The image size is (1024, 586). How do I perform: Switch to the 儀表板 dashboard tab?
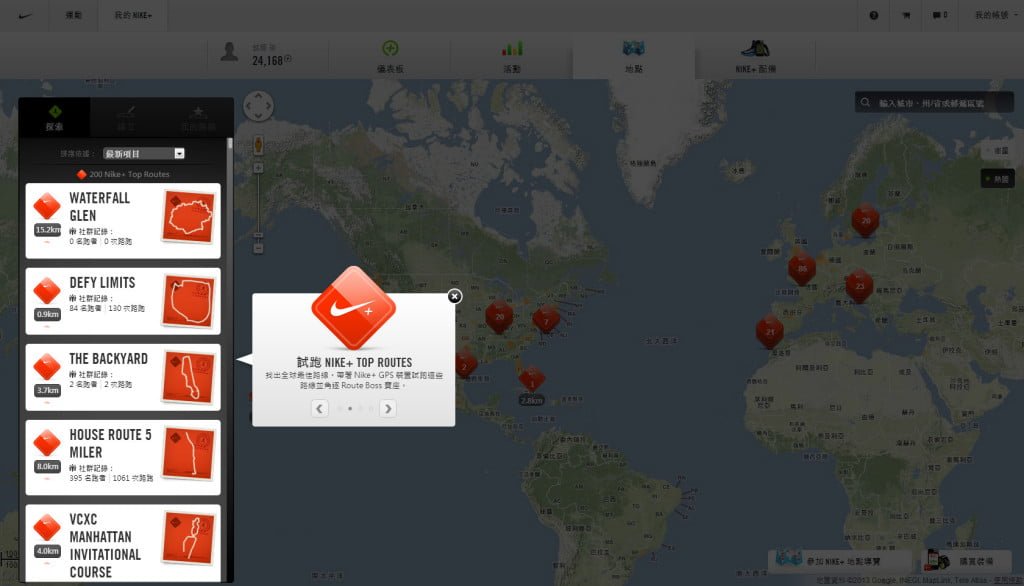(391, 57)
